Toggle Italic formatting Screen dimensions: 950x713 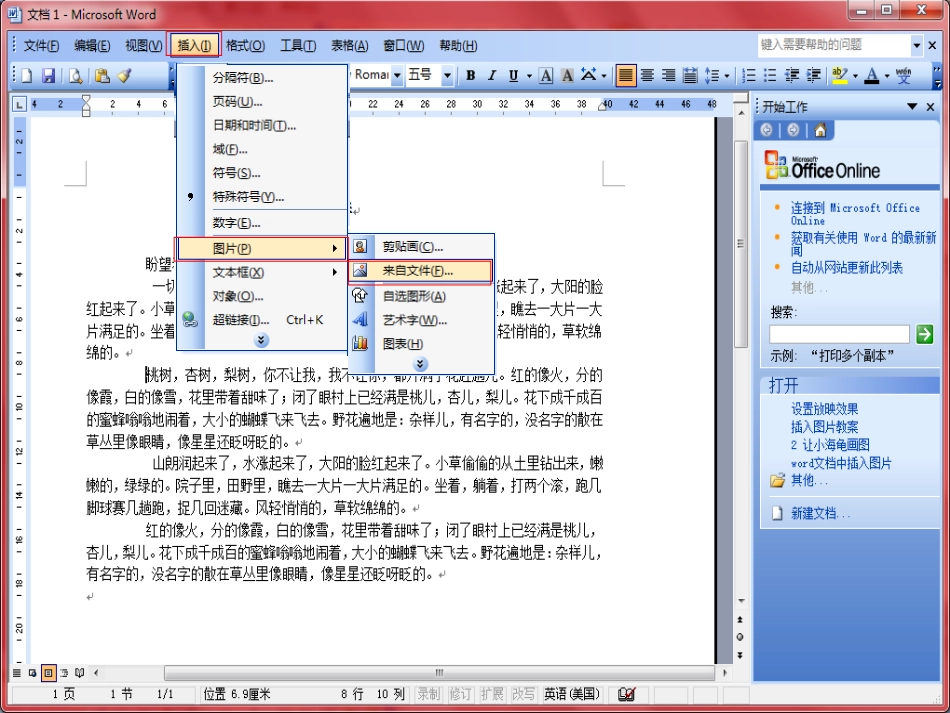point(491,75)
